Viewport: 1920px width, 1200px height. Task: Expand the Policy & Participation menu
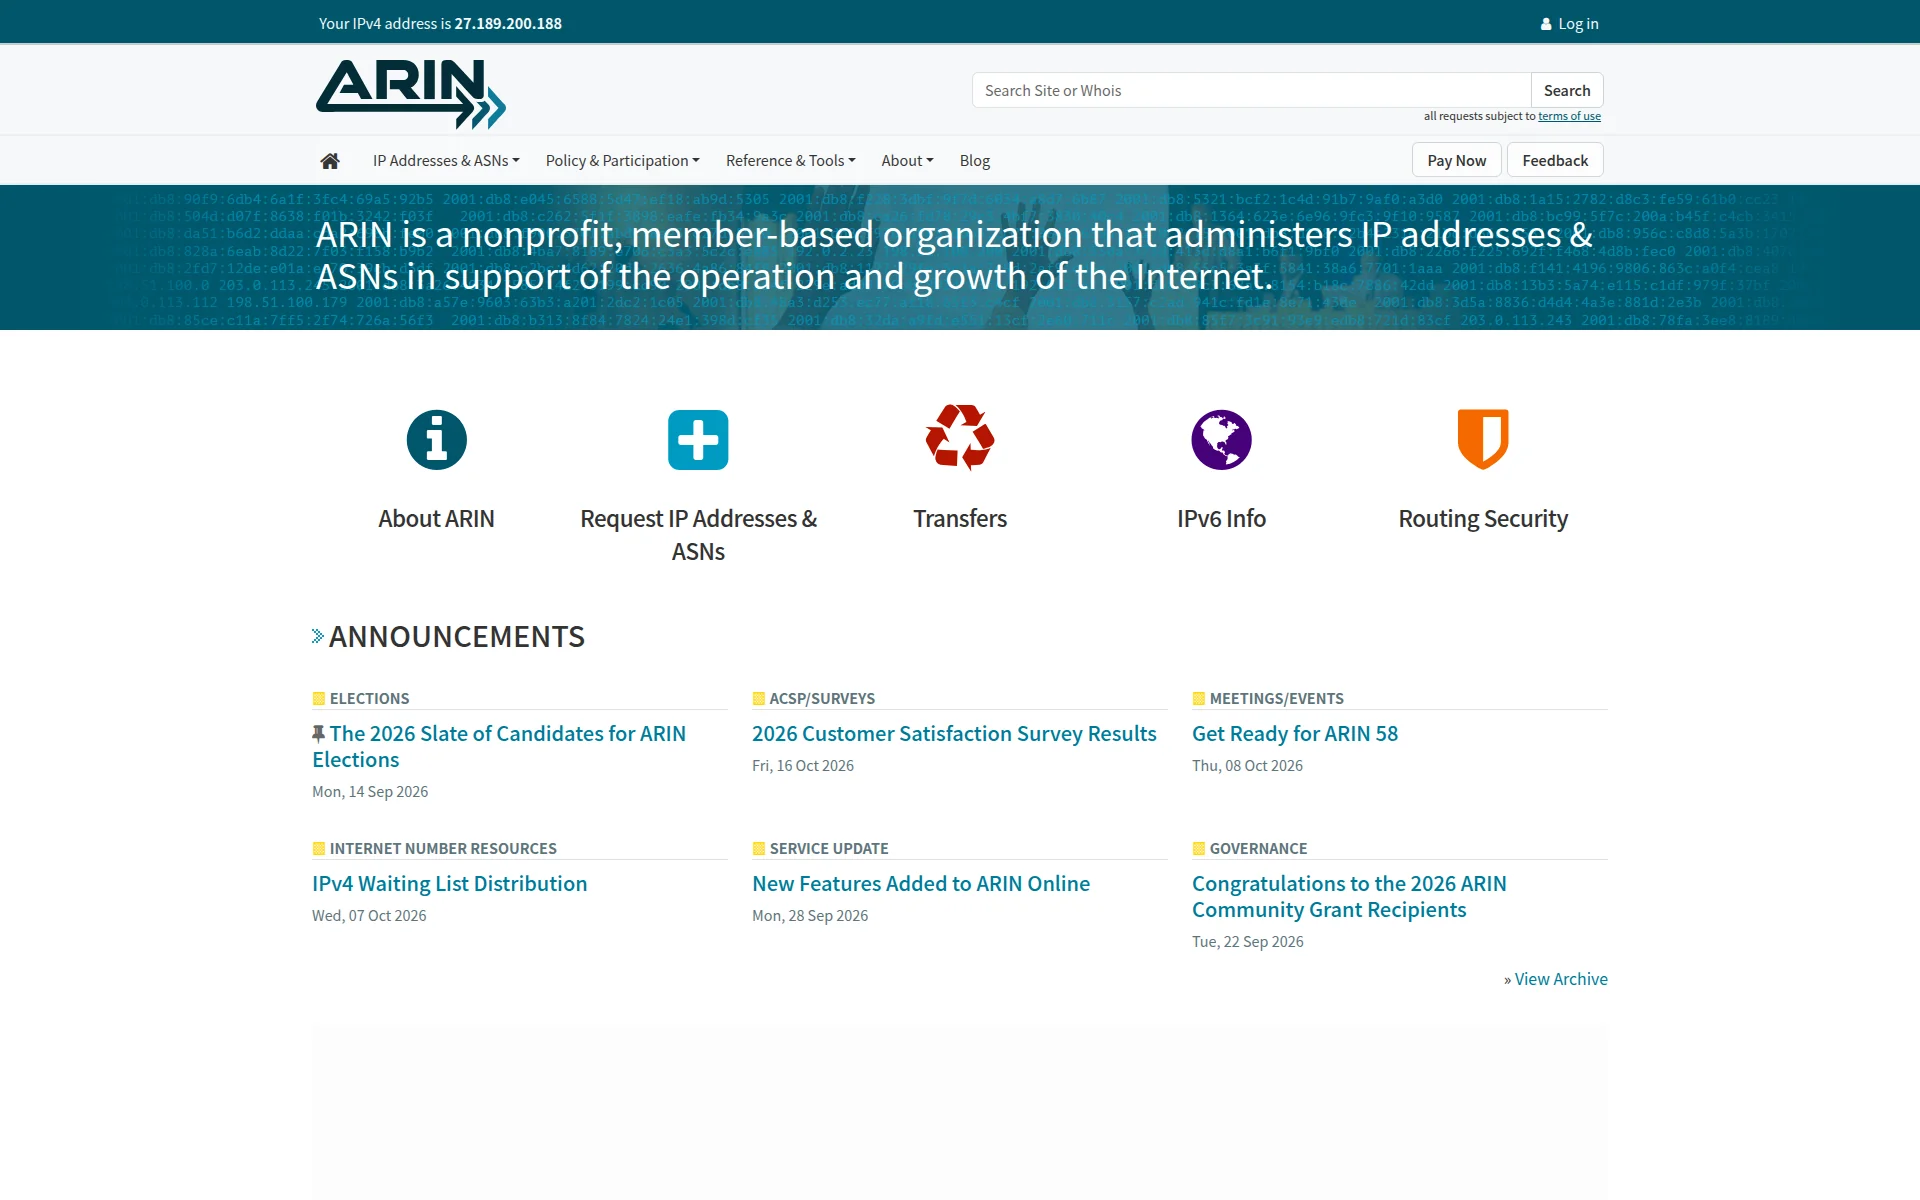point(622,161)
